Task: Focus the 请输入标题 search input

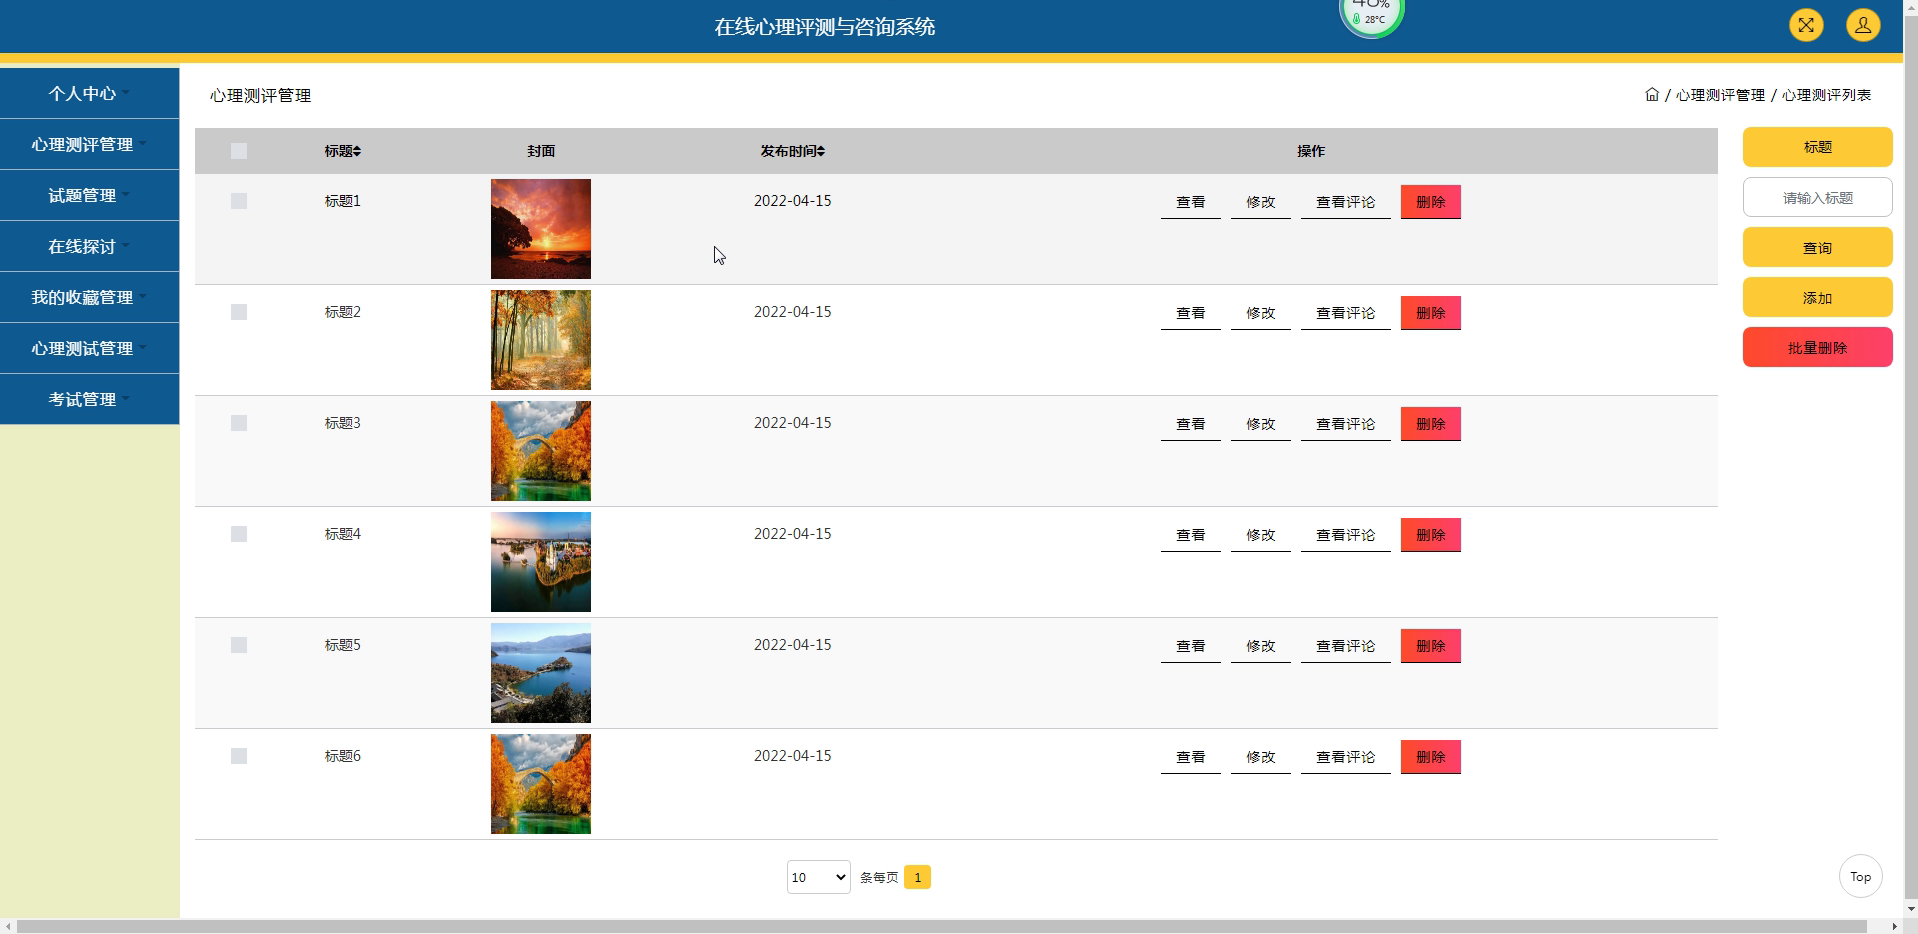Action: (1817, 197)
